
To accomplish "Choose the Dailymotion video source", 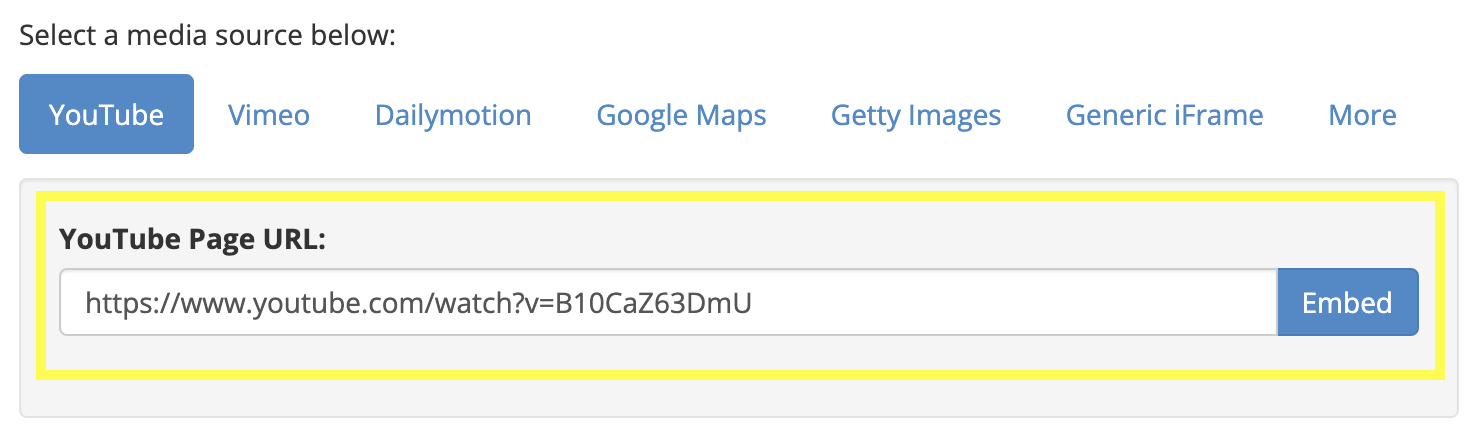I will tap(453, 115).
